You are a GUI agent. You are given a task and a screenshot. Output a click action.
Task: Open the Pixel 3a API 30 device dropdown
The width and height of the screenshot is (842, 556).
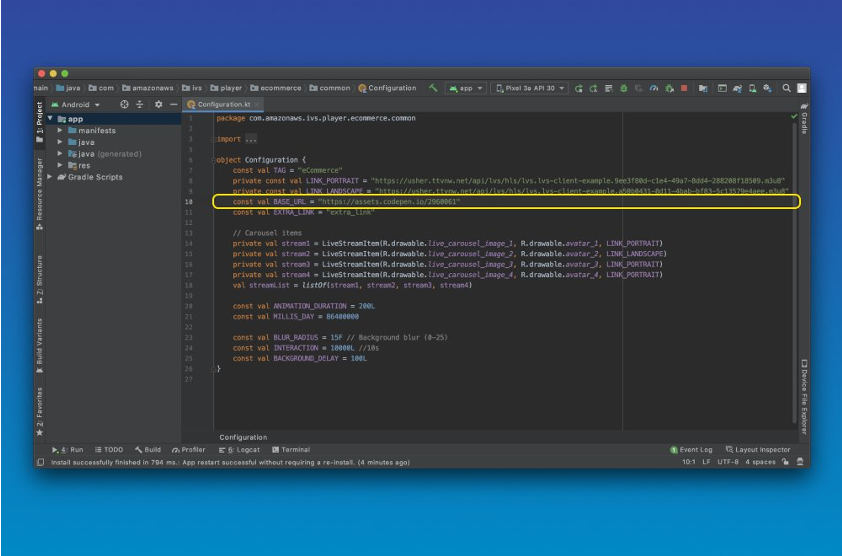coord(529,88)
